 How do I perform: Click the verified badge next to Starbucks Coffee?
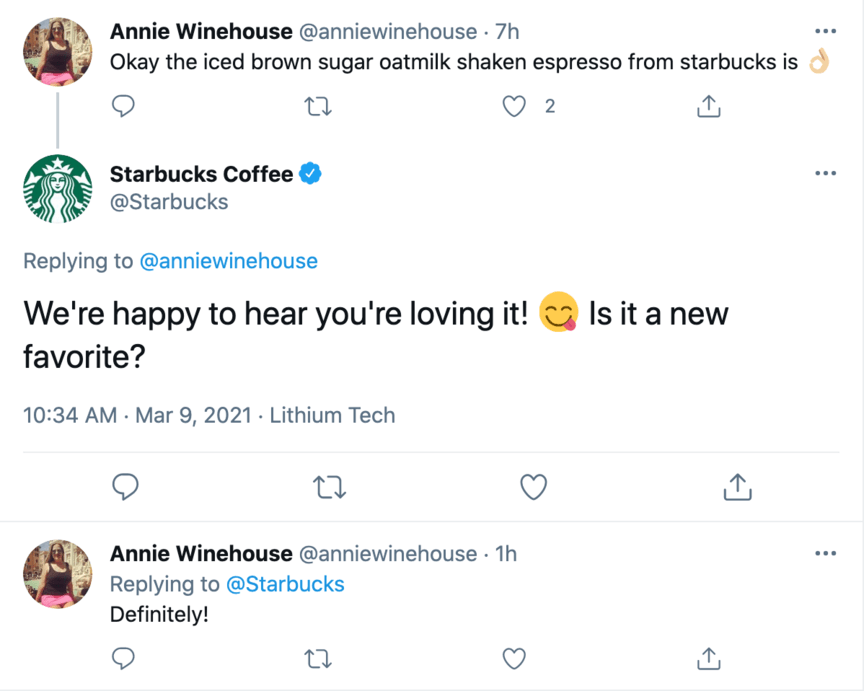(x=309, y=173)
